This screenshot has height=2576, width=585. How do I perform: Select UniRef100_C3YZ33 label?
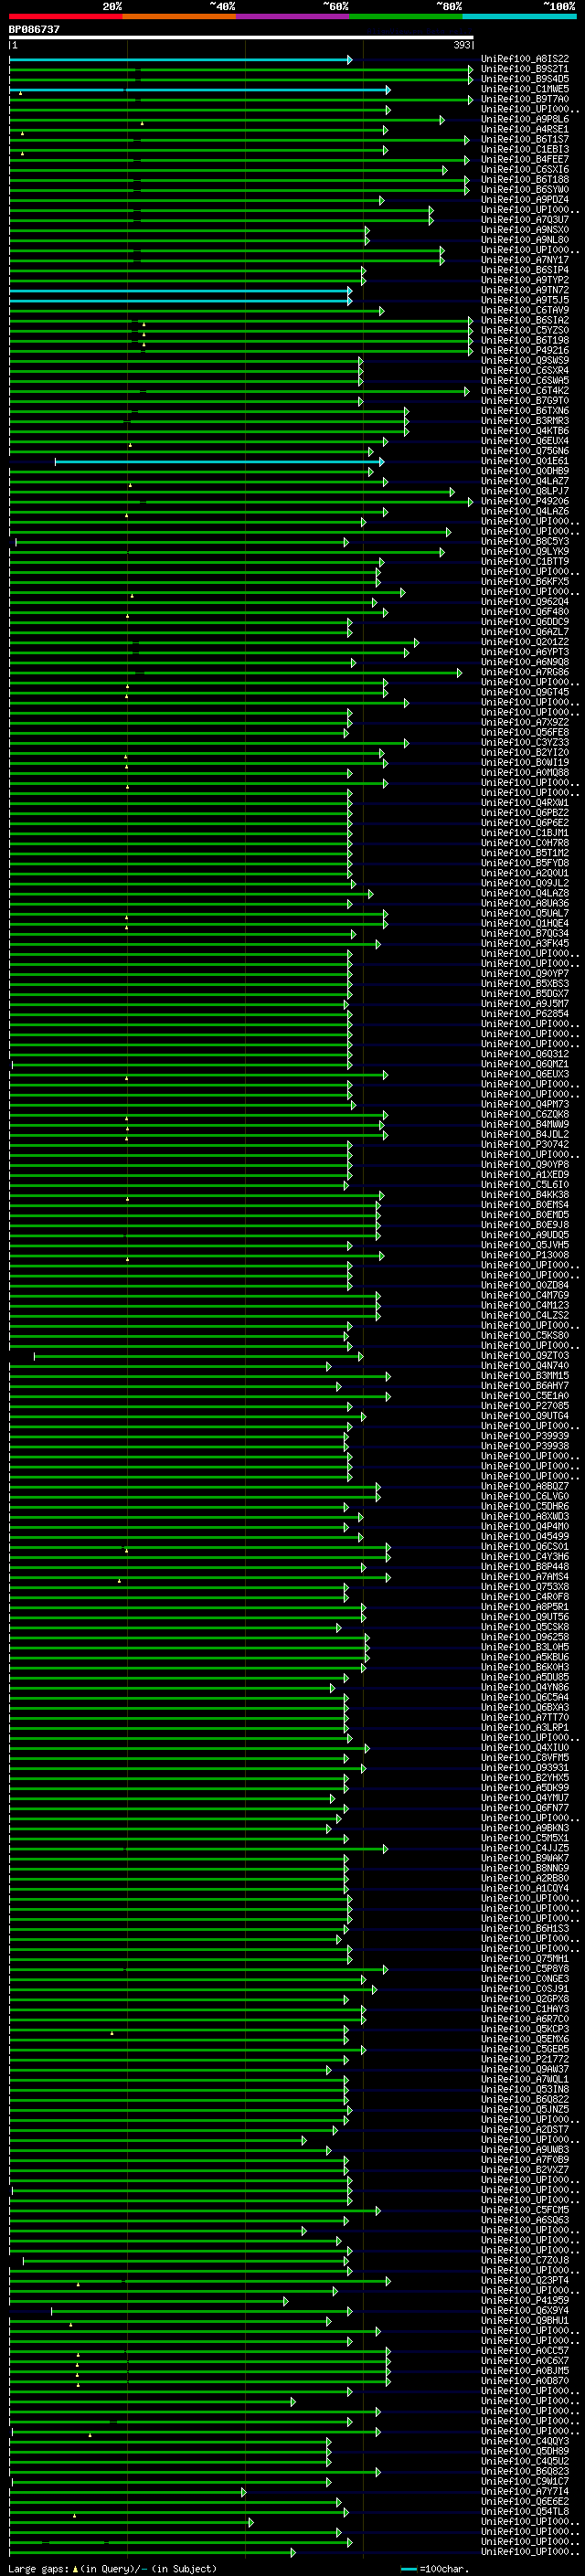click(x=525, y=742)
